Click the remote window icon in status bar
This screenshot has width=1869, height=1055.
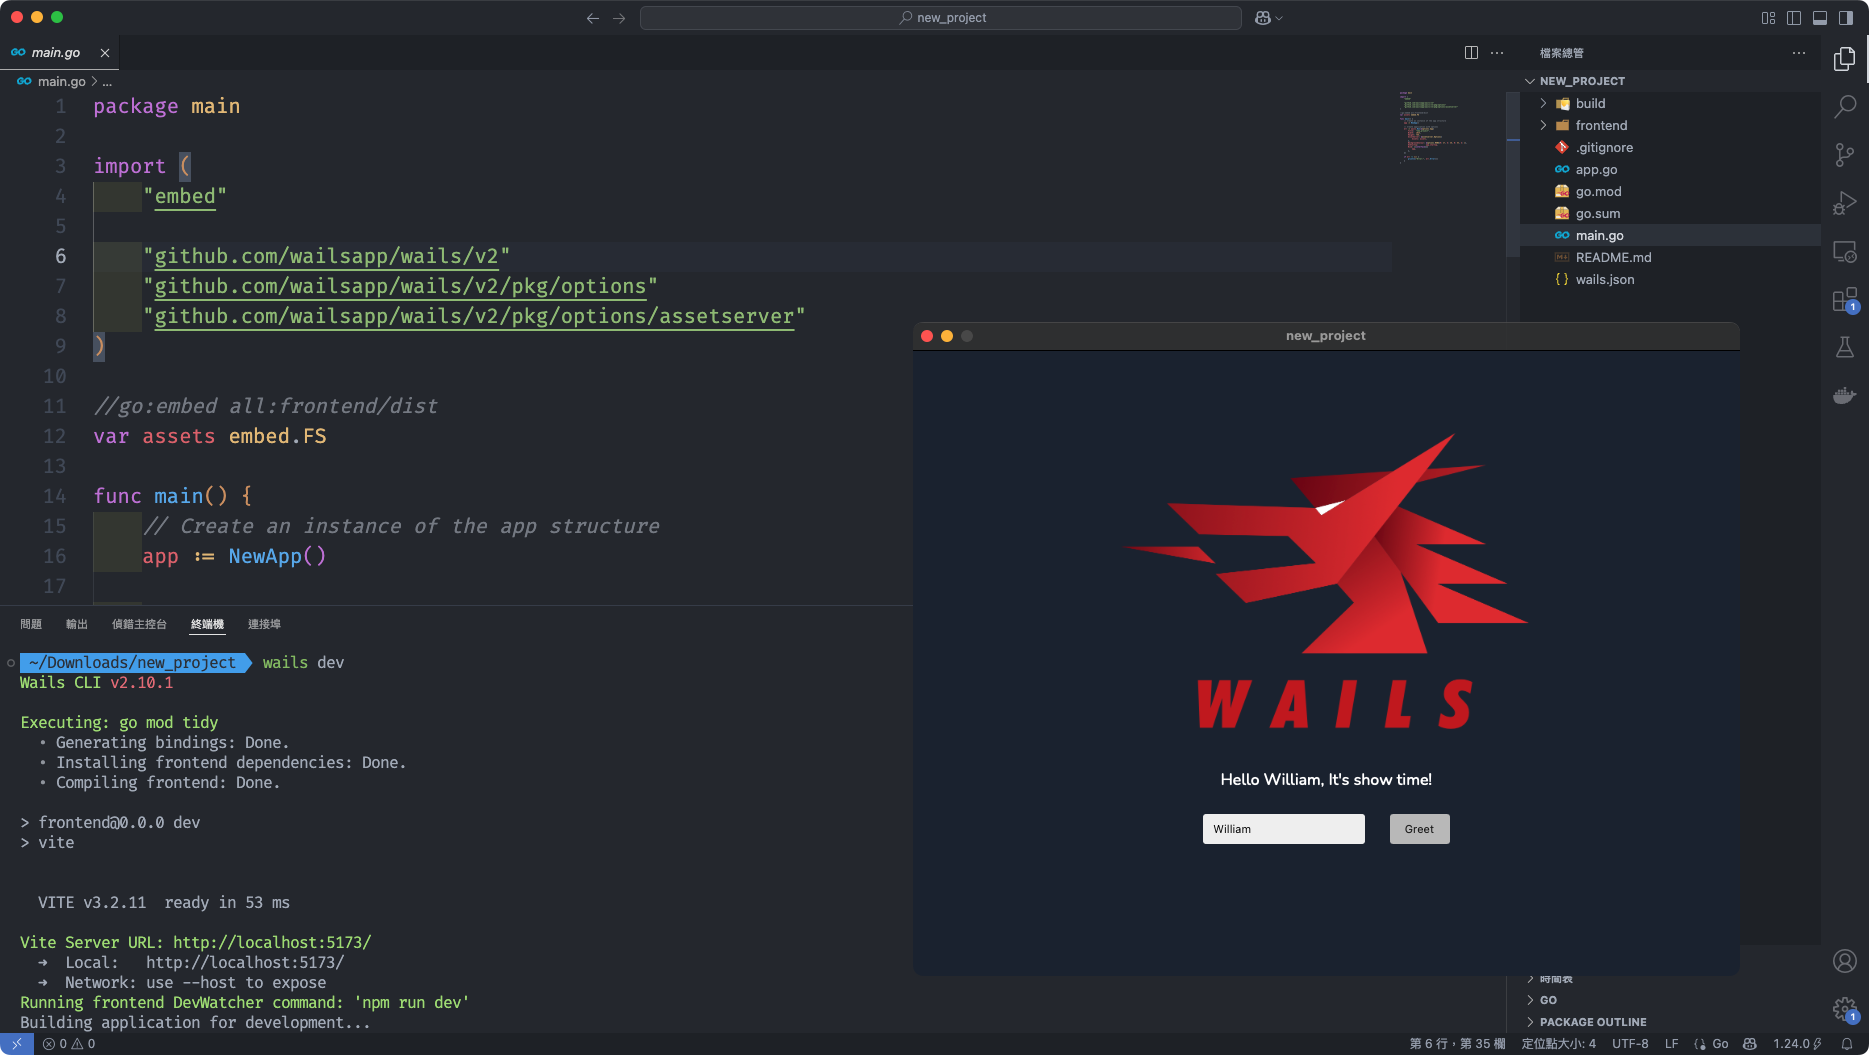point(17,1044)
